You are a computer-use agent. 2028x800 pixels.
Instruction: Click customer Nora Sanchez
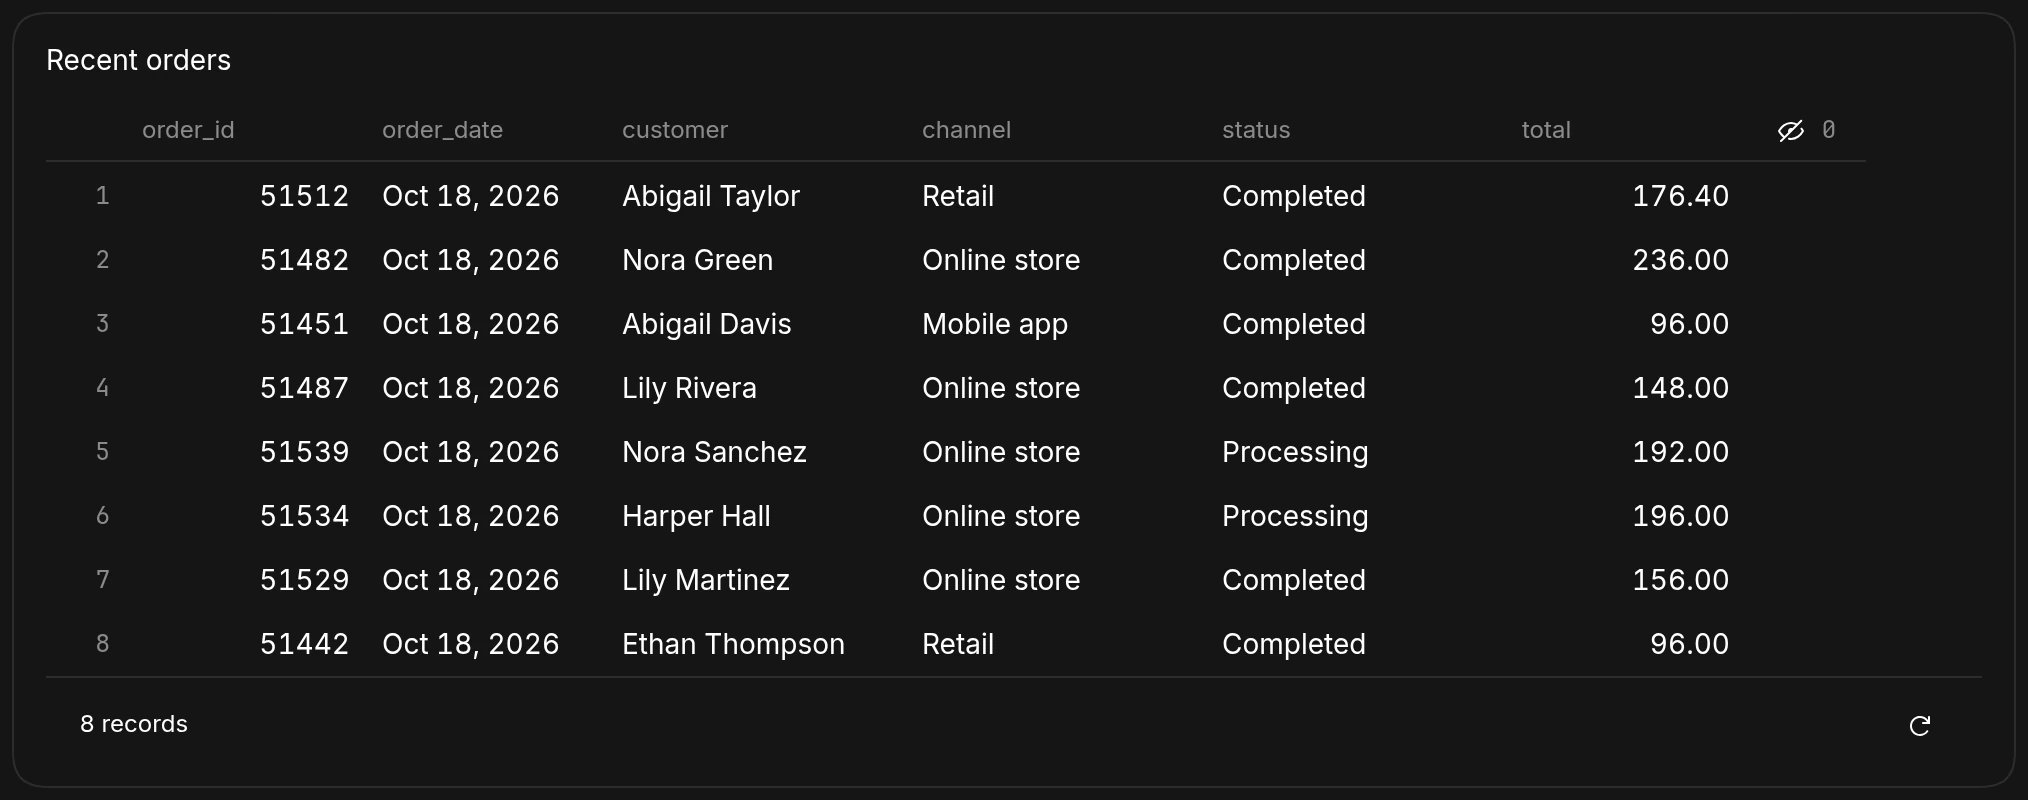coord(714,452)
